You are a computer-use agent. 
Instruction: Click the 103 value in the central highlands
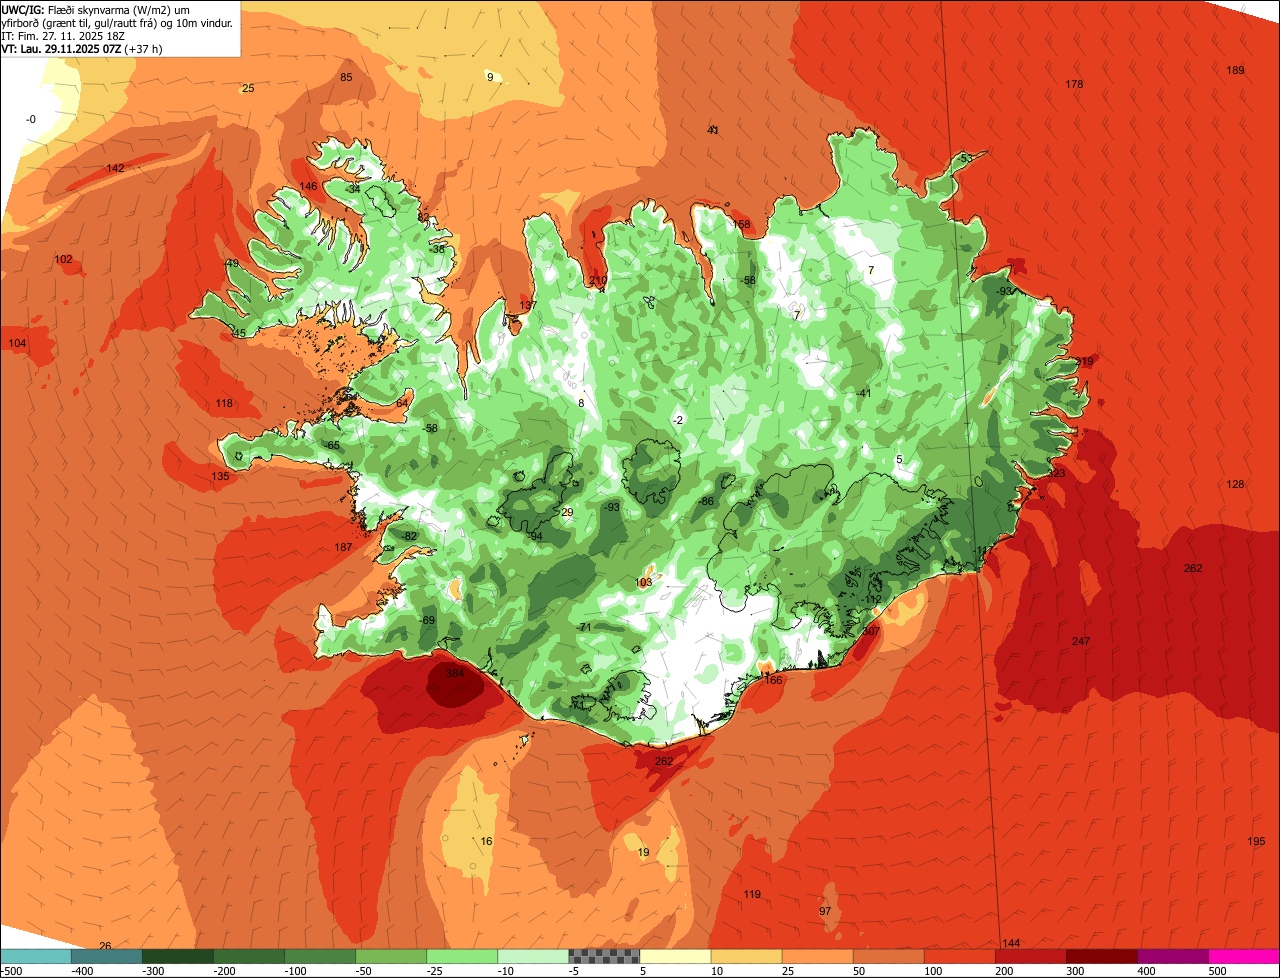click(x=644, y=582)
